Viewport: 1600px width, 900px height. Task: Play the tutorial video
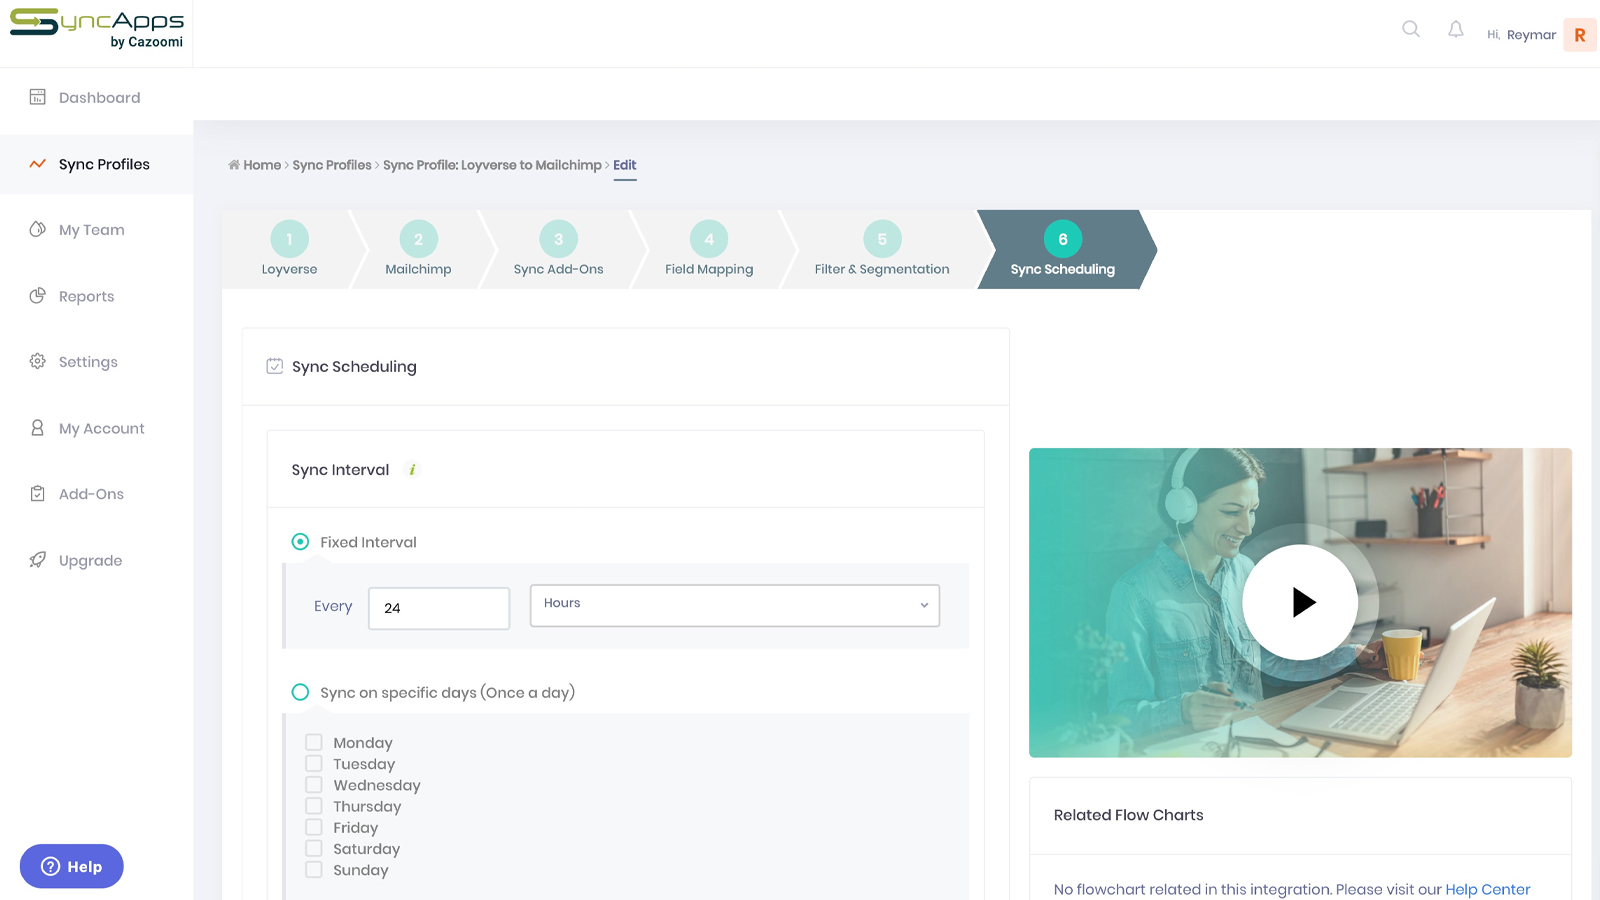pyautogui.click(x=1300, y=602)
